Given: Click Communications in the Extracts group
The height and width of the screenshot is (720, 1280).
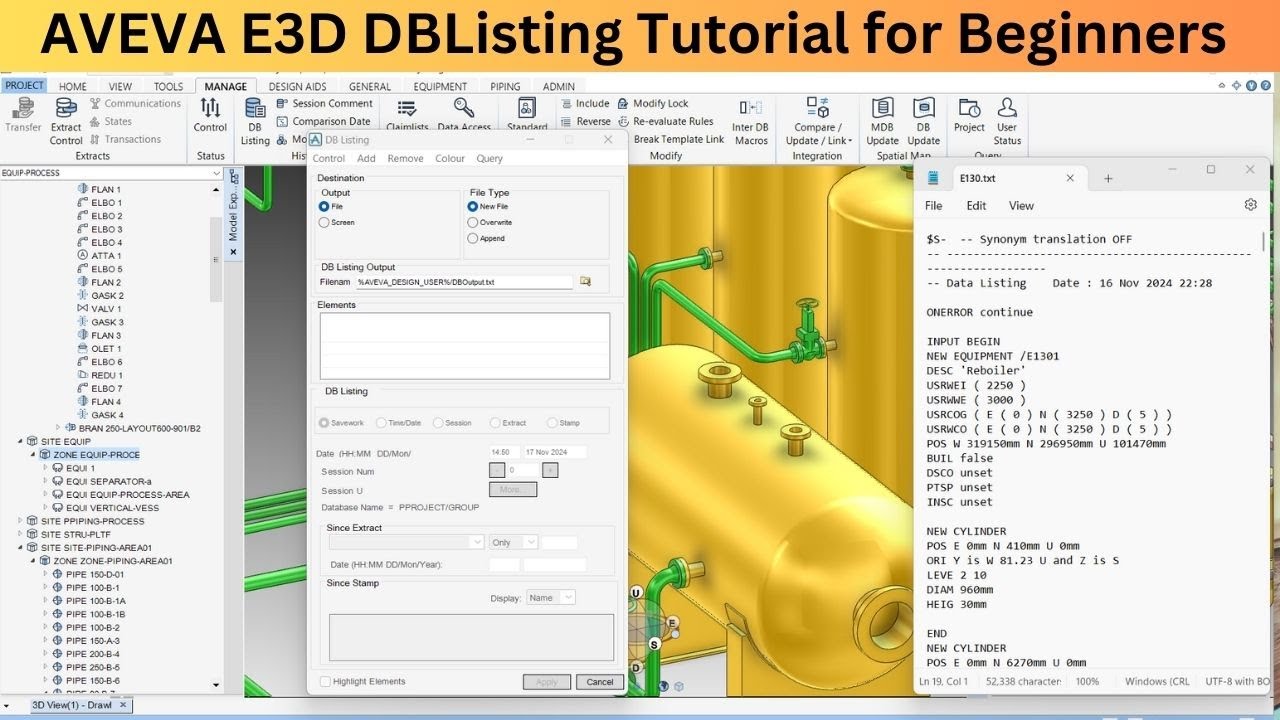Looking at the screenshot, I should (135, 103).
